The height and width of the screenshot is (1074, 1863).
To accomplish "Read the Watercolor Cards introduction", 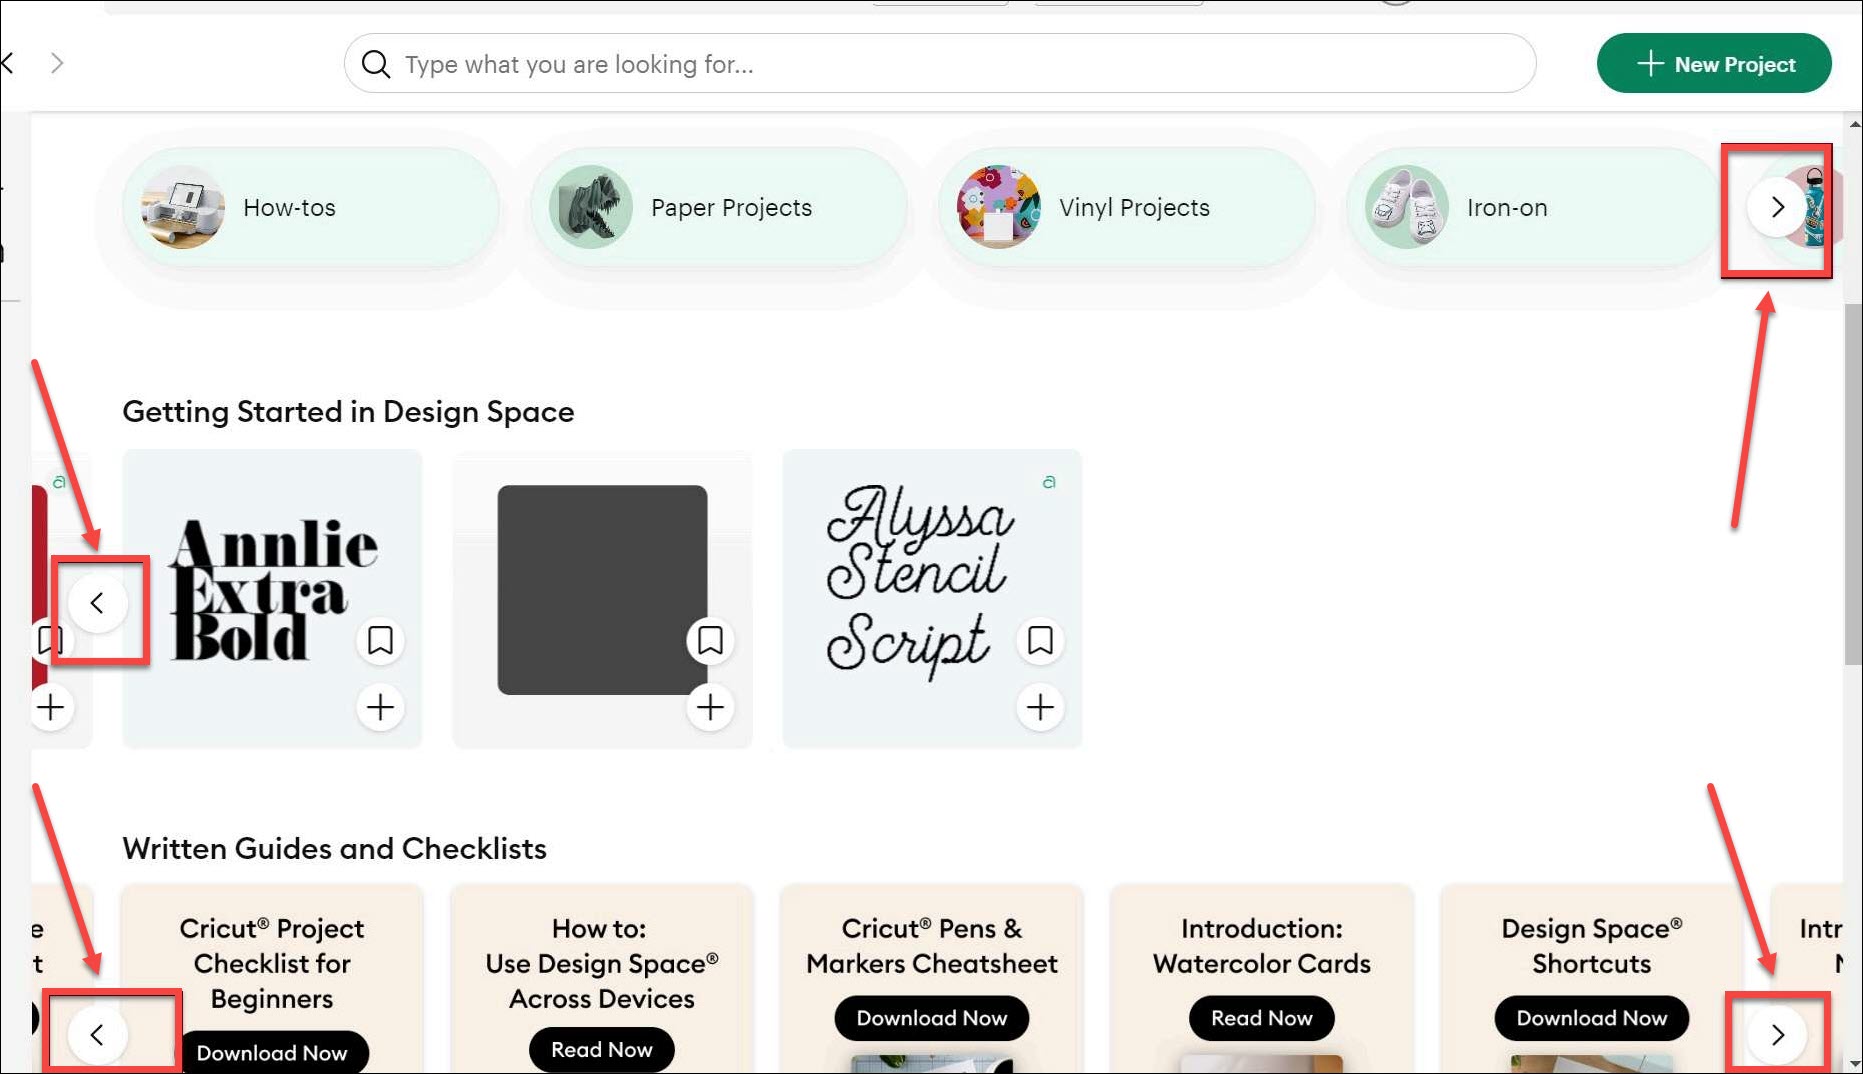I will tap(1261, 1018).
